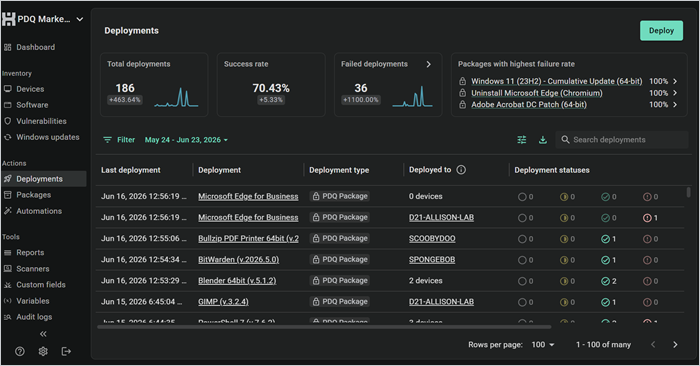The image size is (700, 366).
Task: Focus the Search deployments field
Action: point(622,140)
